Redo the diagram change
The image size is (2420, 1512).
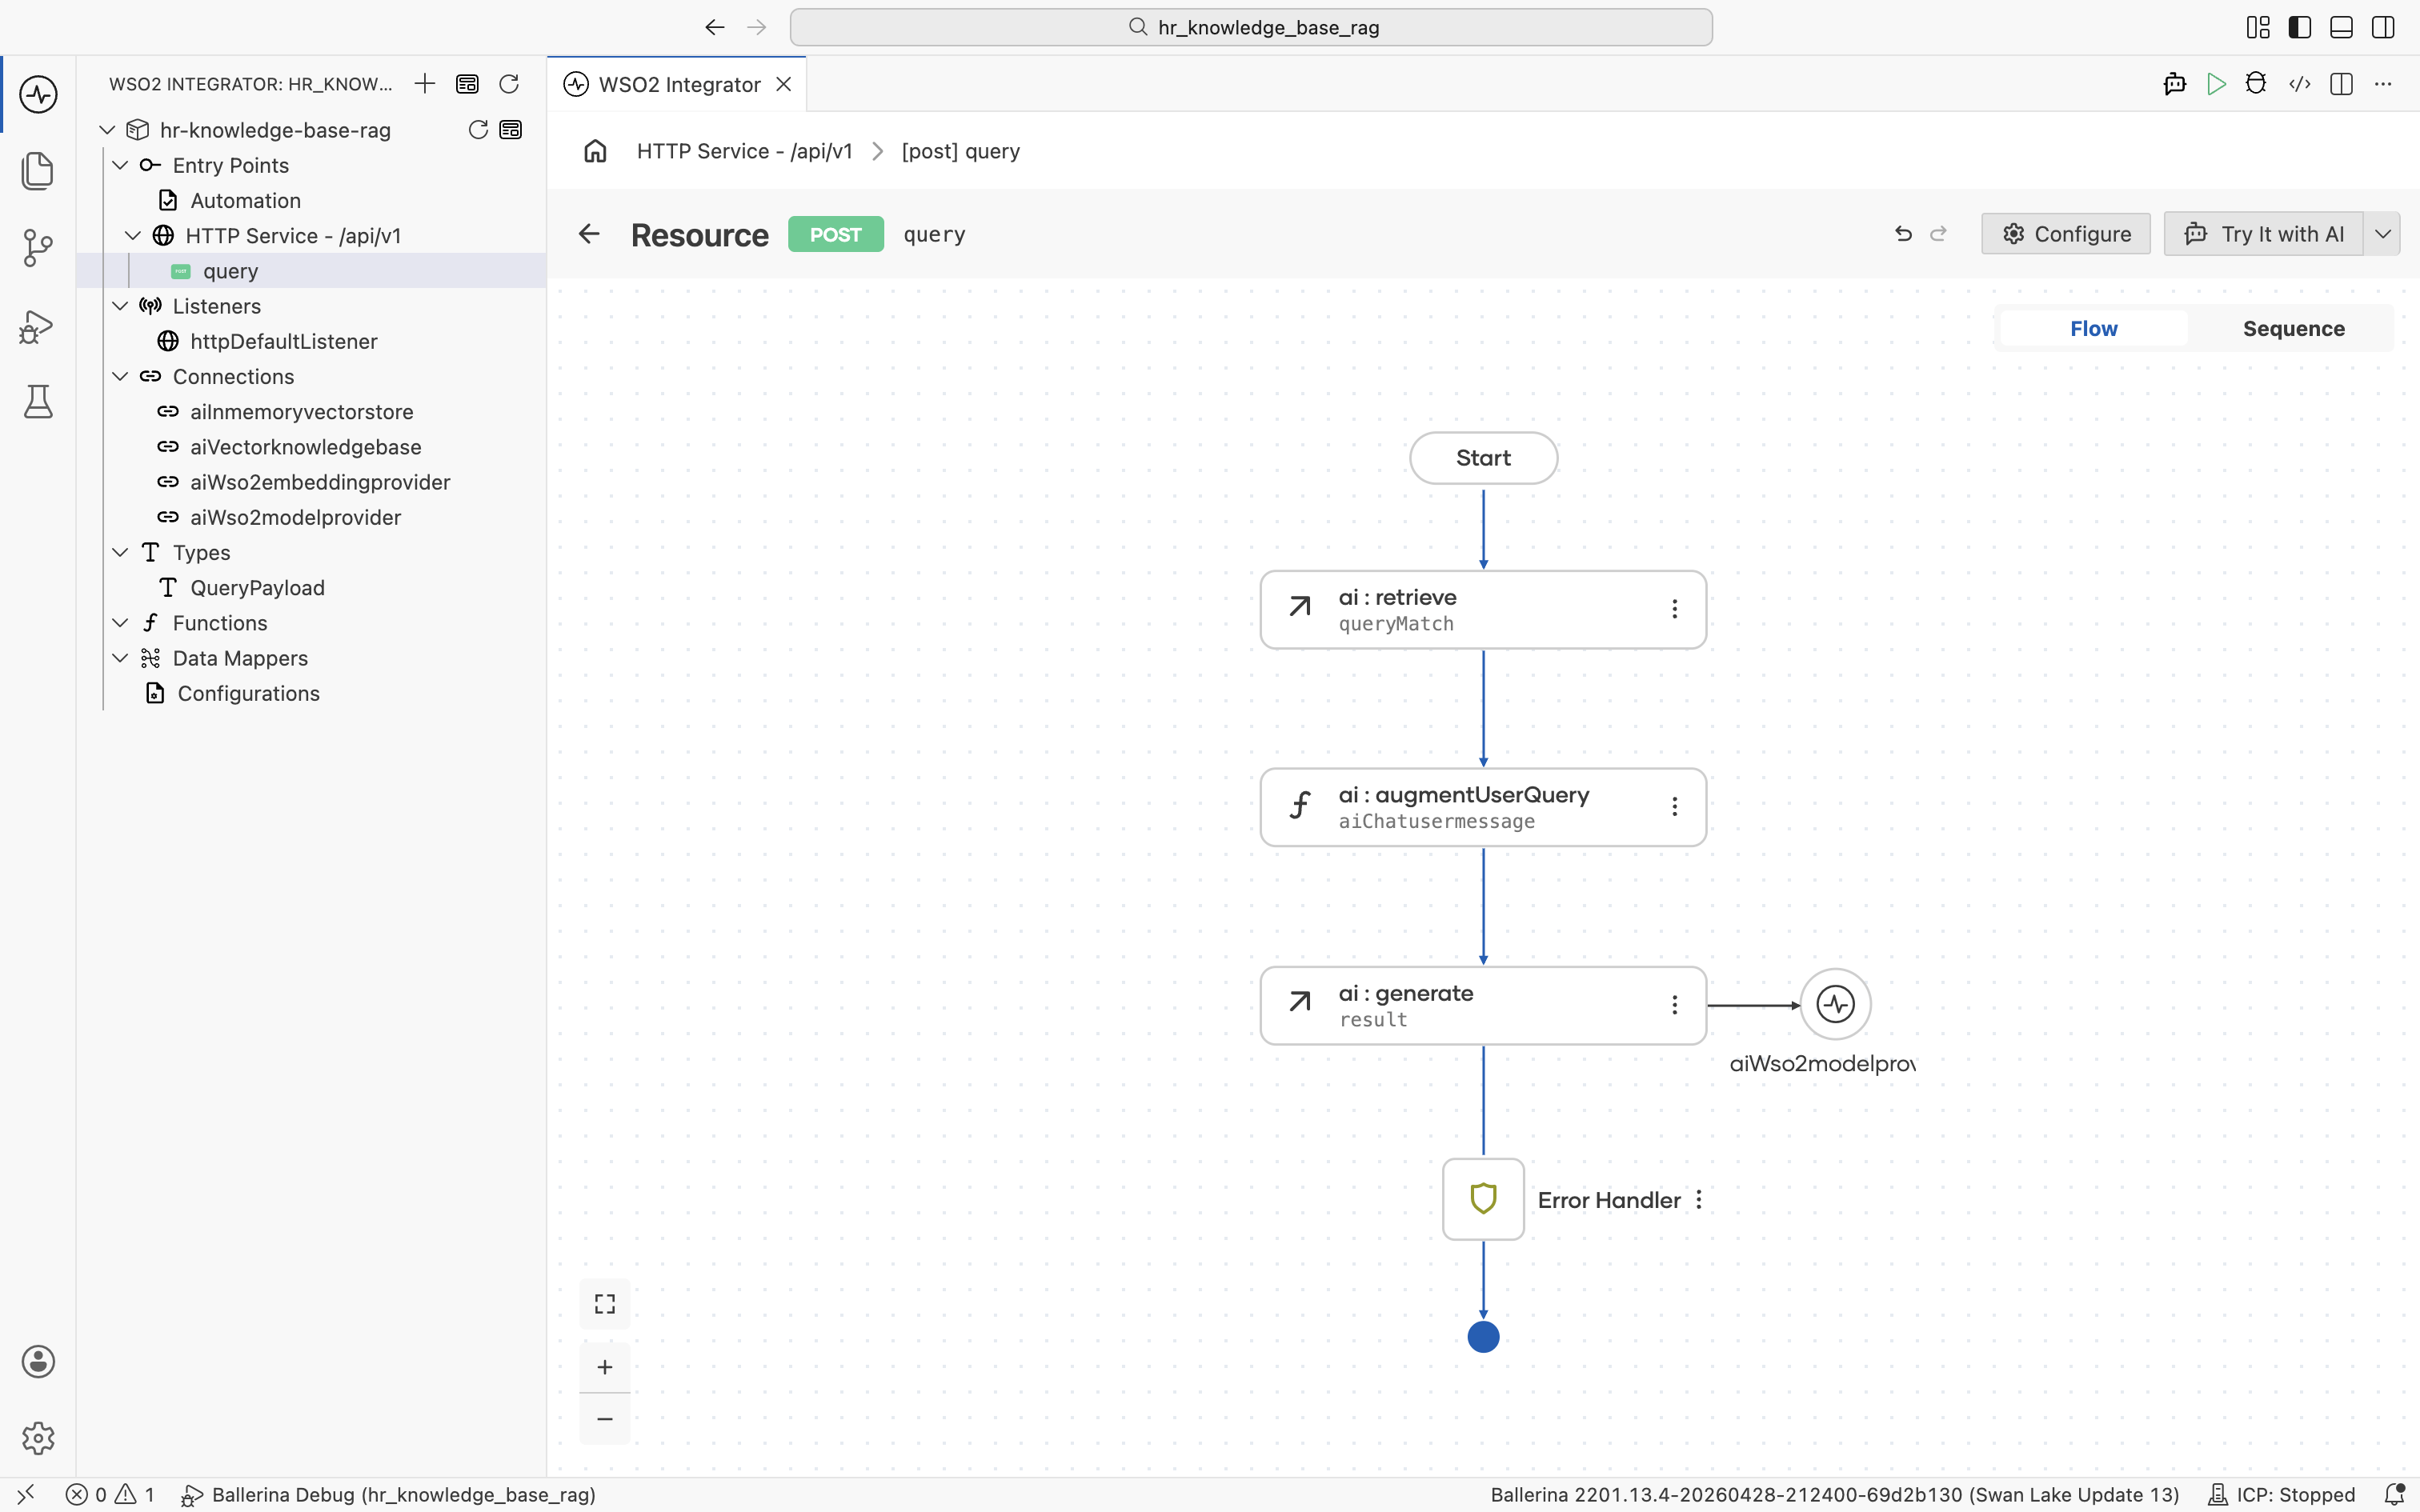[1939, 234]
